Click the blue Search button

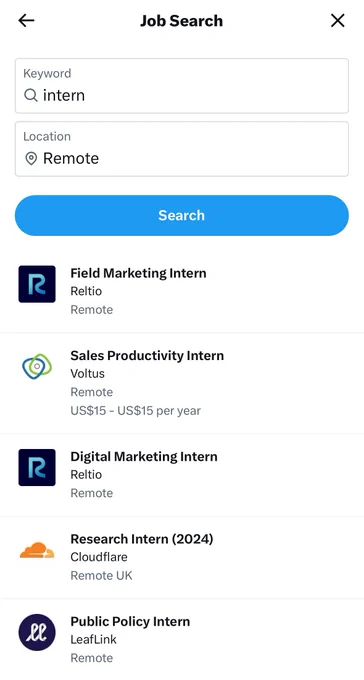coord(182,215)
